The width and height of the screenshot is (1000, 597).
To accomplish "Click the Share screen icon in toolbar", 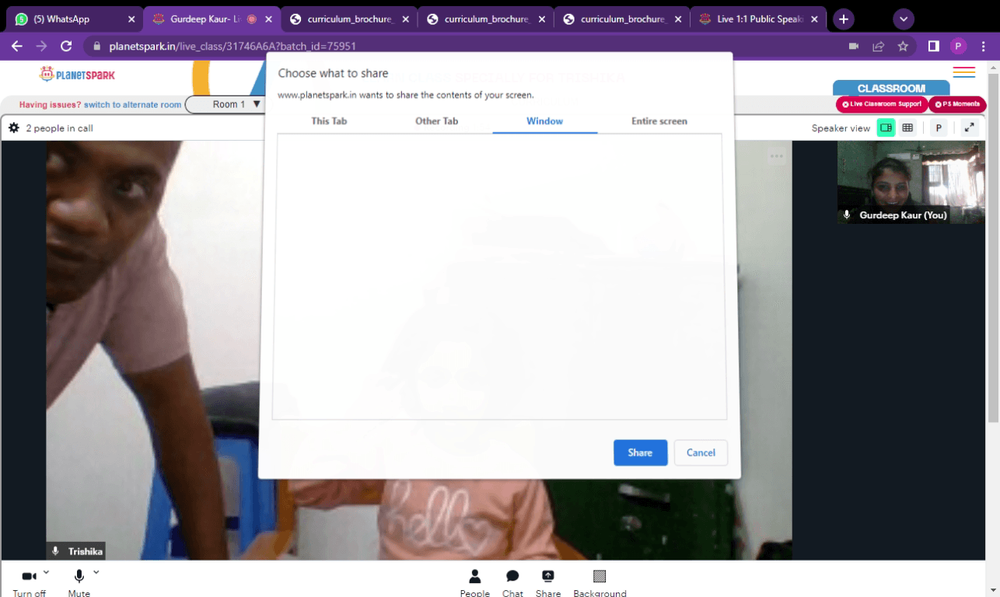I will pos(548,583).
